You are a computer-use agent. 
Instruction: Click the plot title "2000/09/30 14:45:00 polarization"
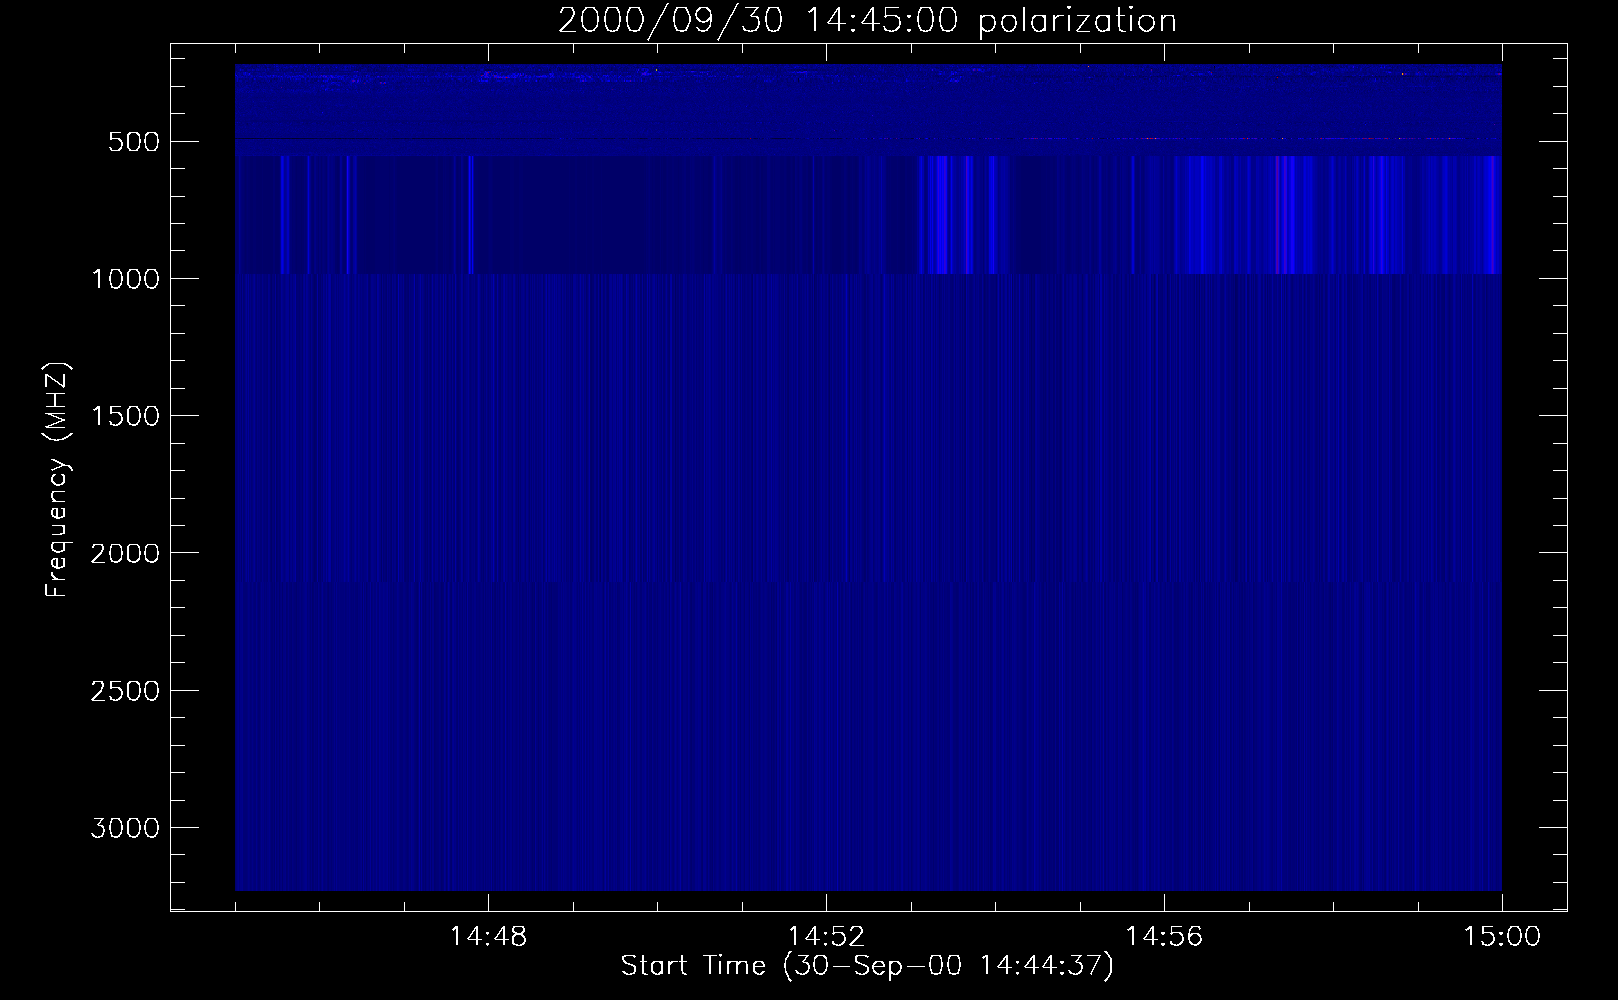[867, 20]
